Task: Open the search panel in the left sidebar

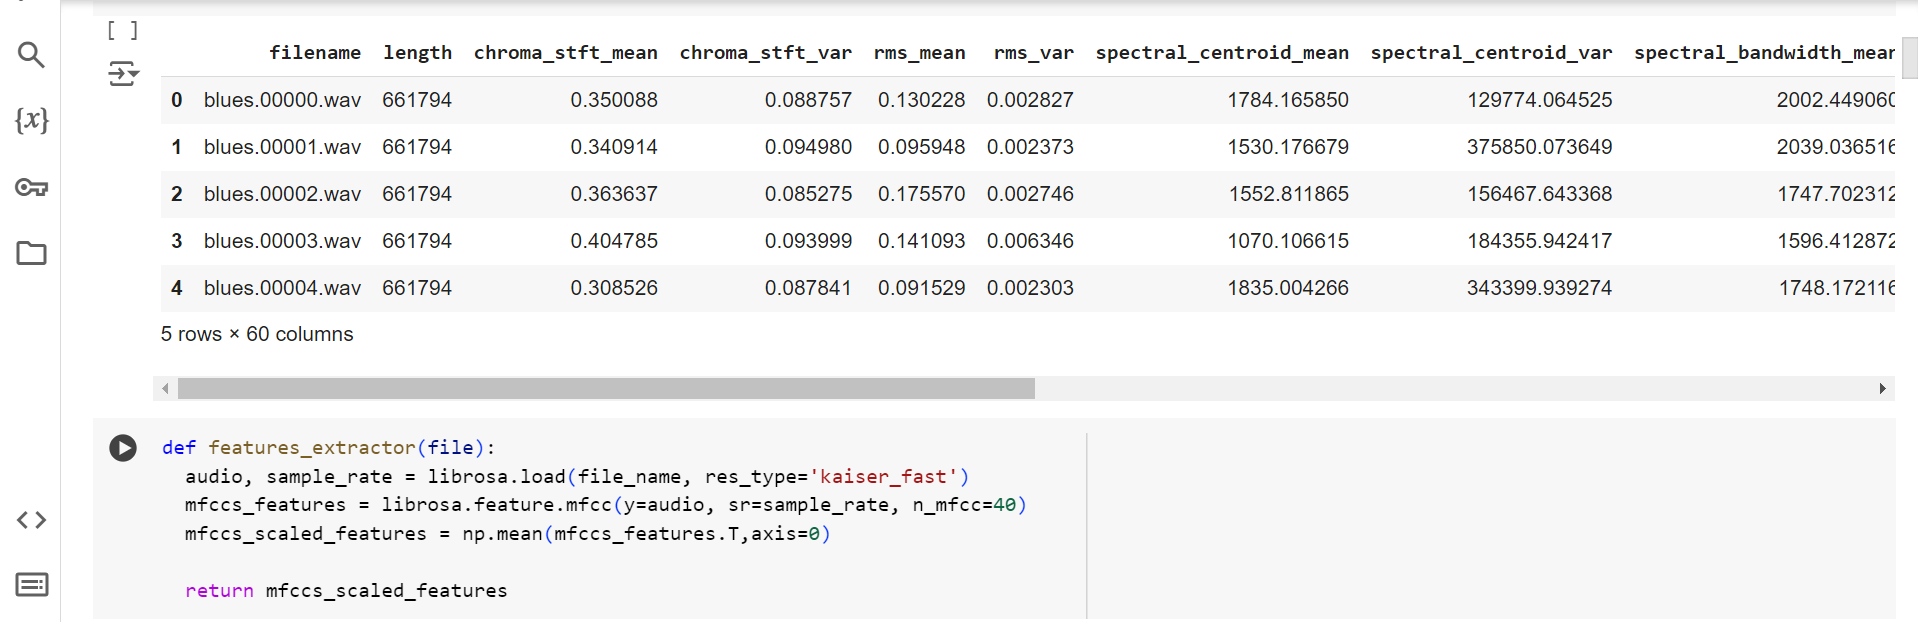Action: tap(31, 55)
